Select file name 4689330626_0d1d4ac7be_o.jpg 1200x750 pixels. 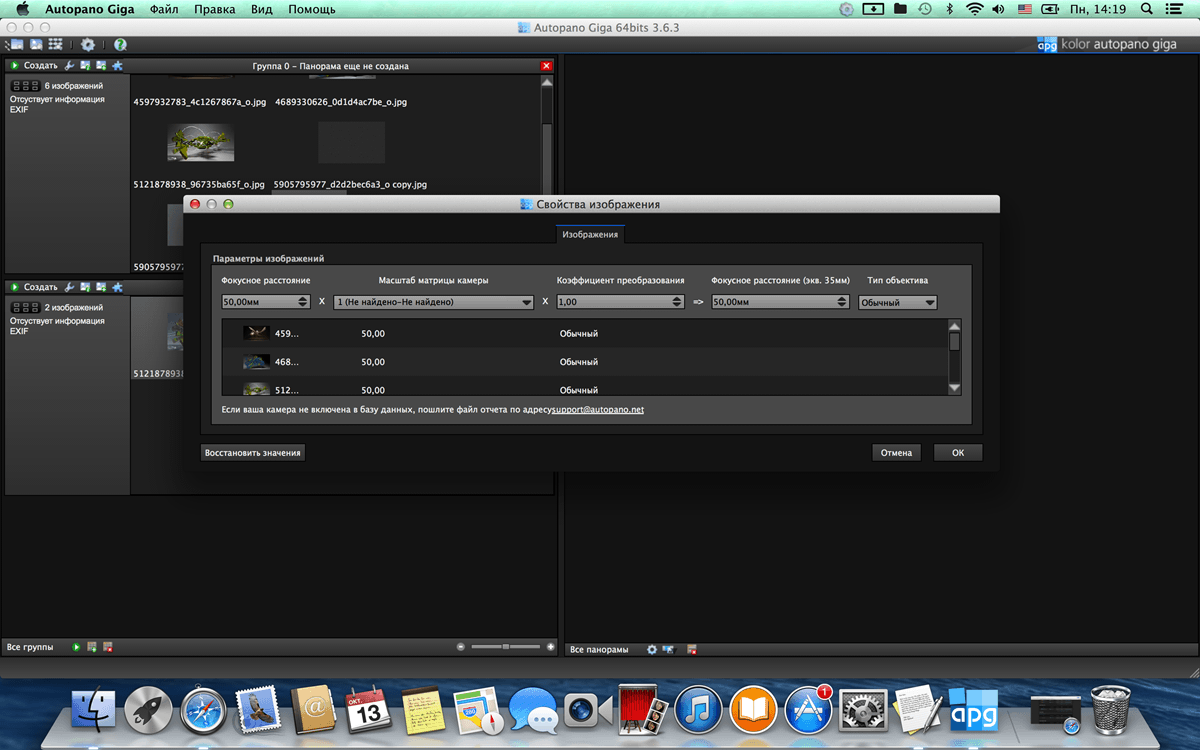point(340,102)
